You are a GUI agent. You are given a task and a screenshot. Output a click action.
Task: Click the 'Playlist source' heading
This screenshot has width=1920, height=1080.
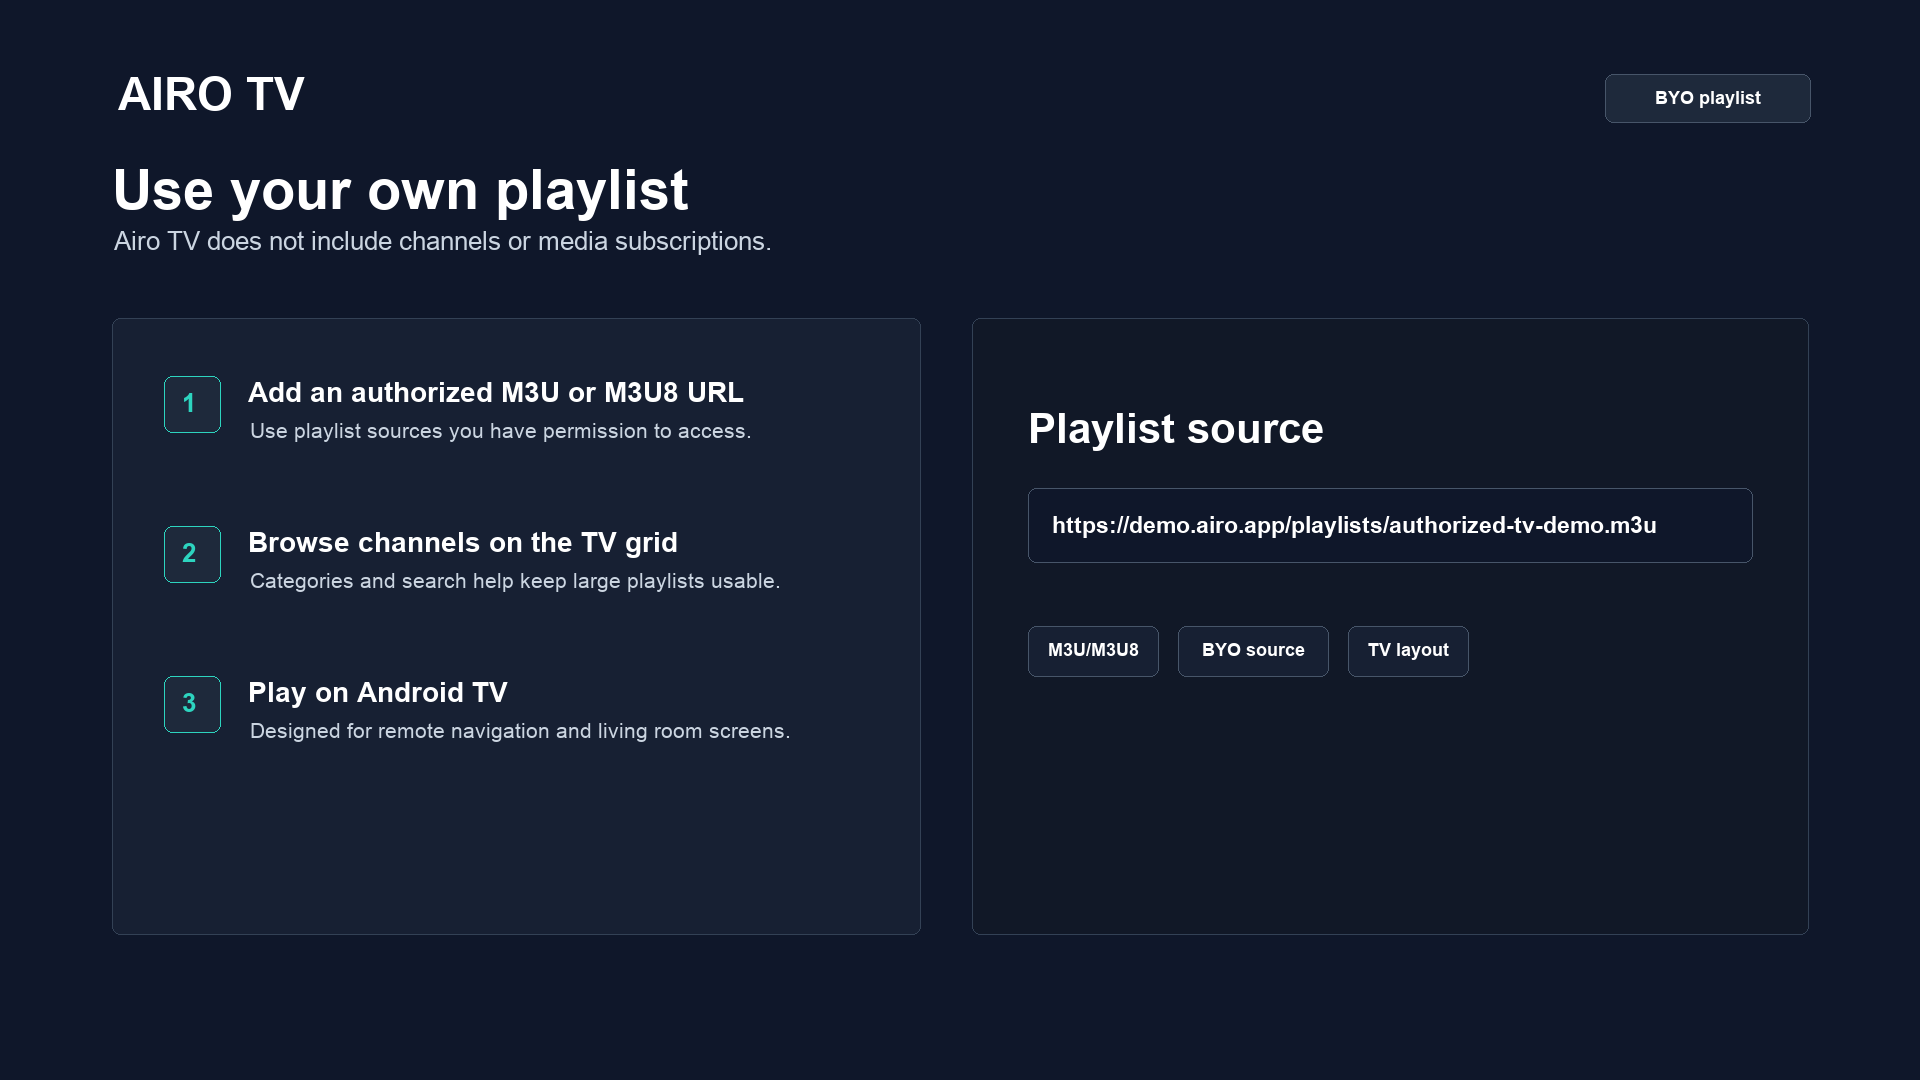pyautogui.click(x=1176, y=429)
